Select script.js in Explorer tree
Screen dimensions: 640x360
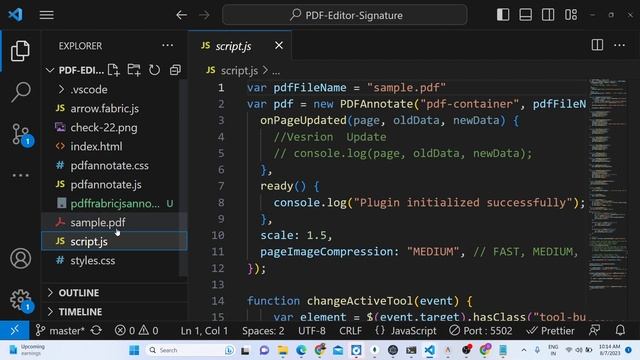coord(114,241)
